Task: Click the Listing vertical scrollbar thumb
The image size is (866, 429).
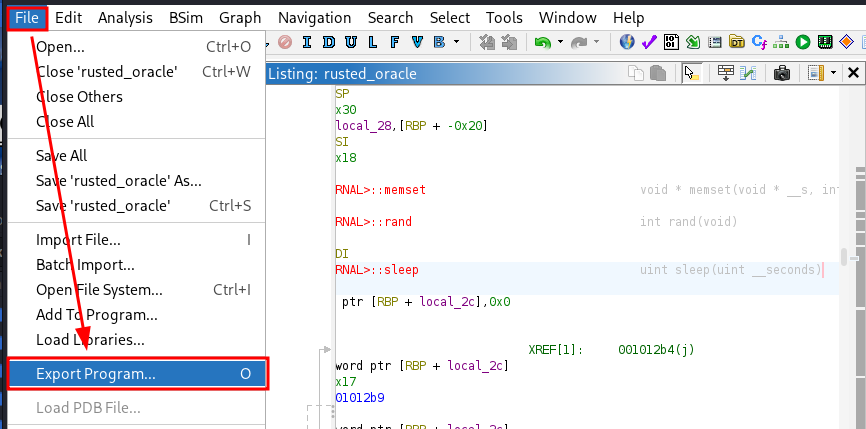Action: click(845, 255)
